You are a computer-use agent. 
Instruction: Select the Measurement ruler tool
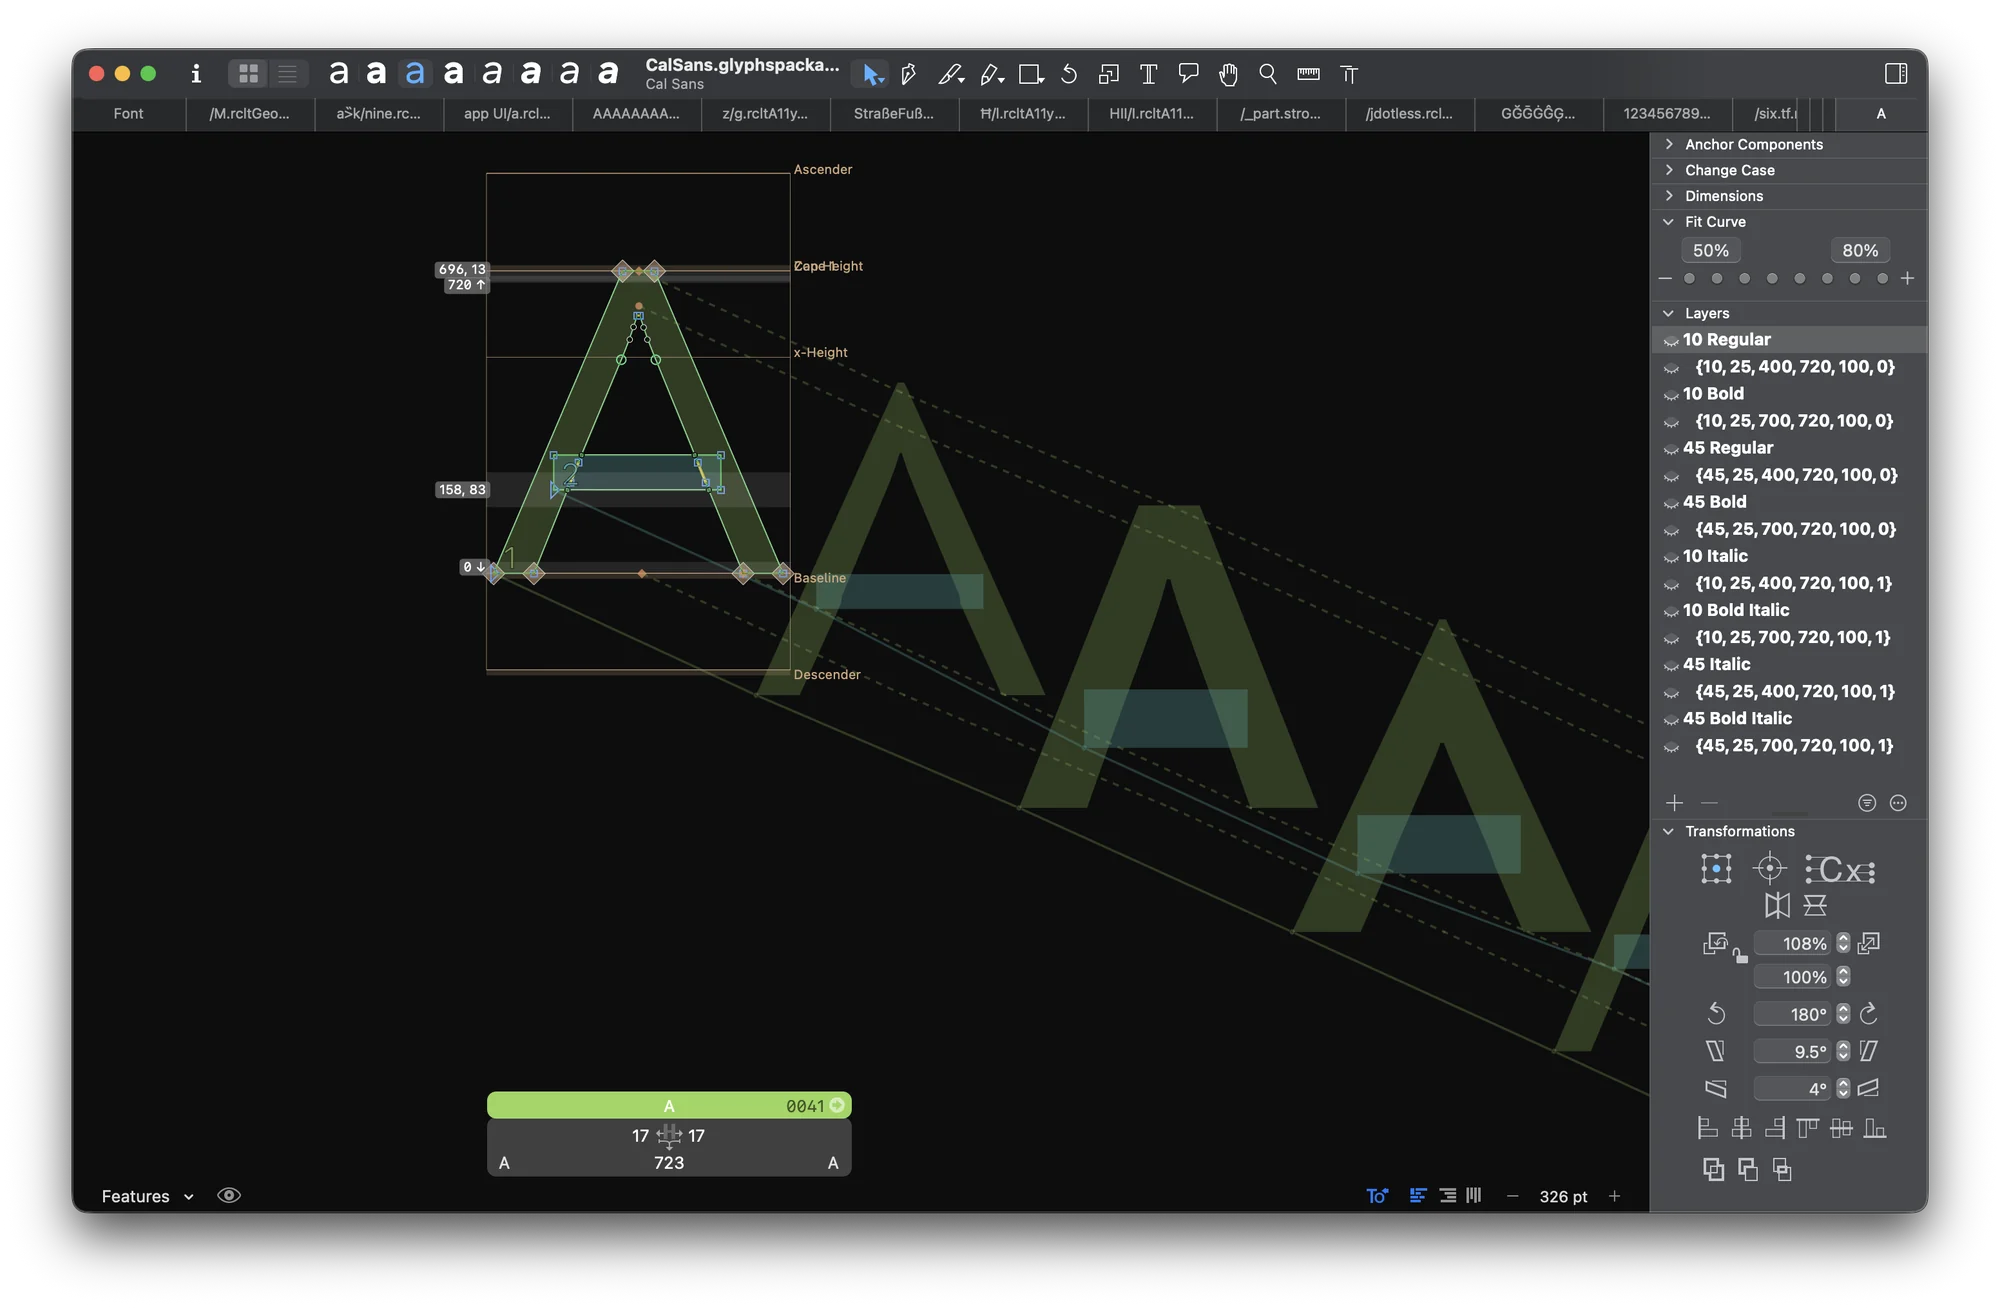tap(1308, 74)
